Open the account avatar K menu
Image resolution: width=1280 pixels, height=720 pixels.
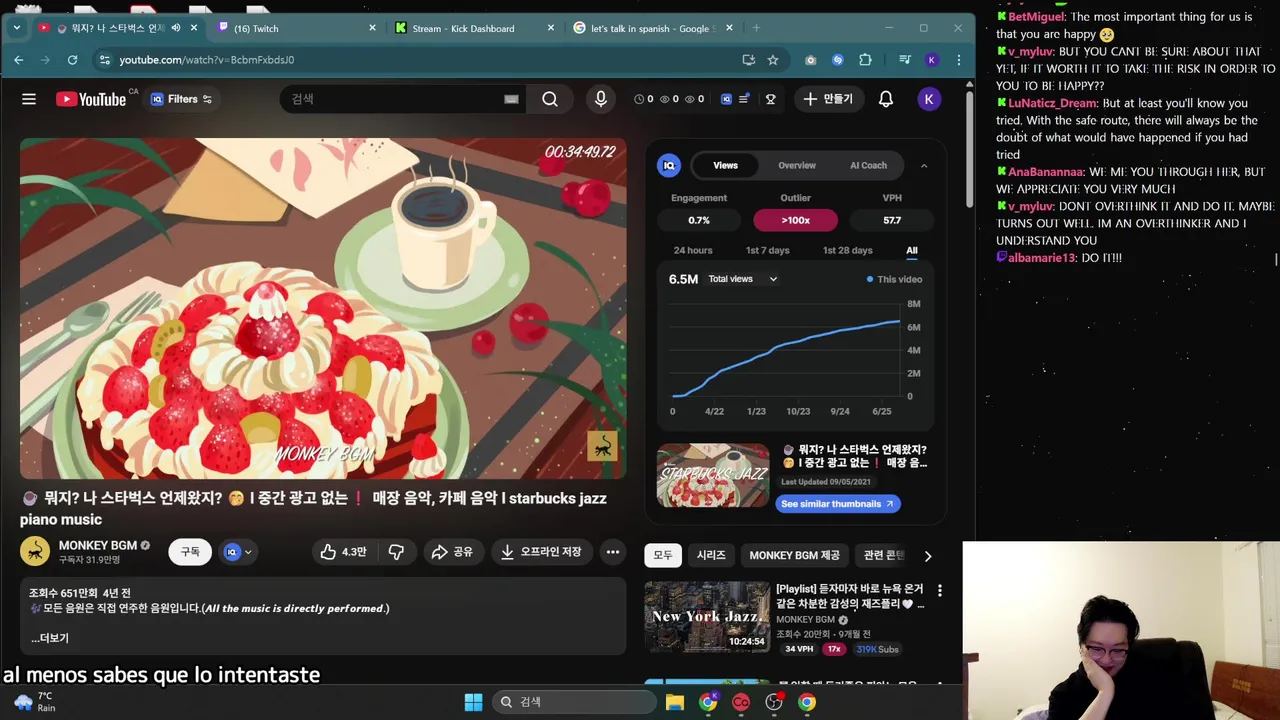coord(929,99)
